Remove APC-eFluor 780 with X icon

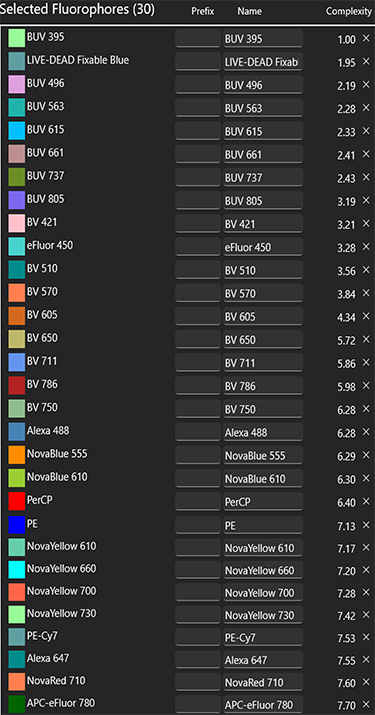(366, 704)
